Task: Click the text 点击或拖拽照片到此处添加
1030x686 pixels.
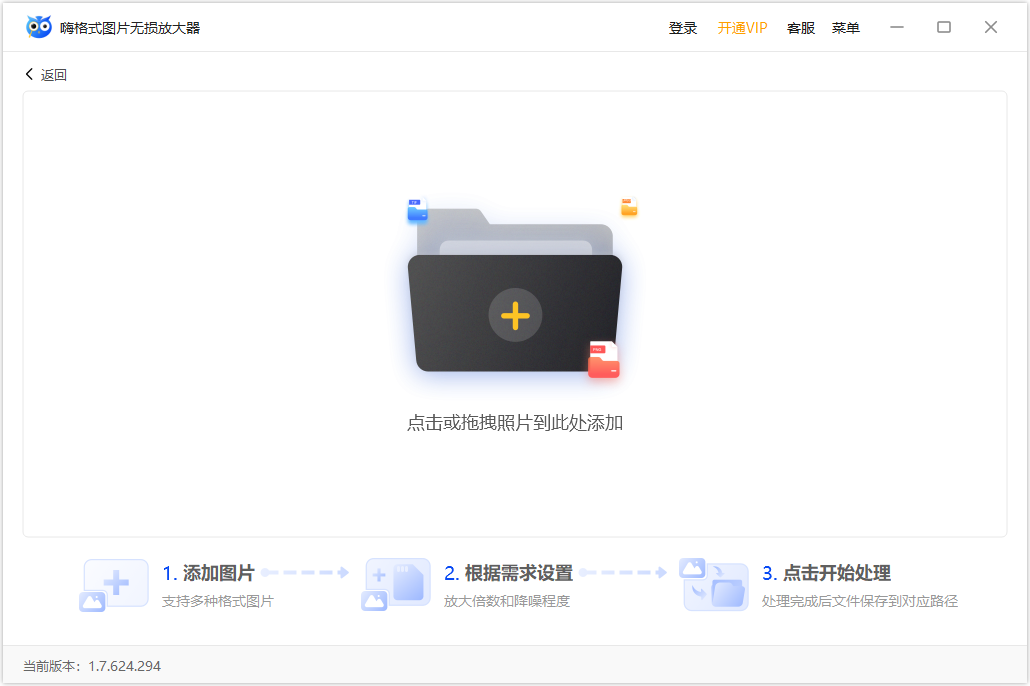Action: pos(515,423)
